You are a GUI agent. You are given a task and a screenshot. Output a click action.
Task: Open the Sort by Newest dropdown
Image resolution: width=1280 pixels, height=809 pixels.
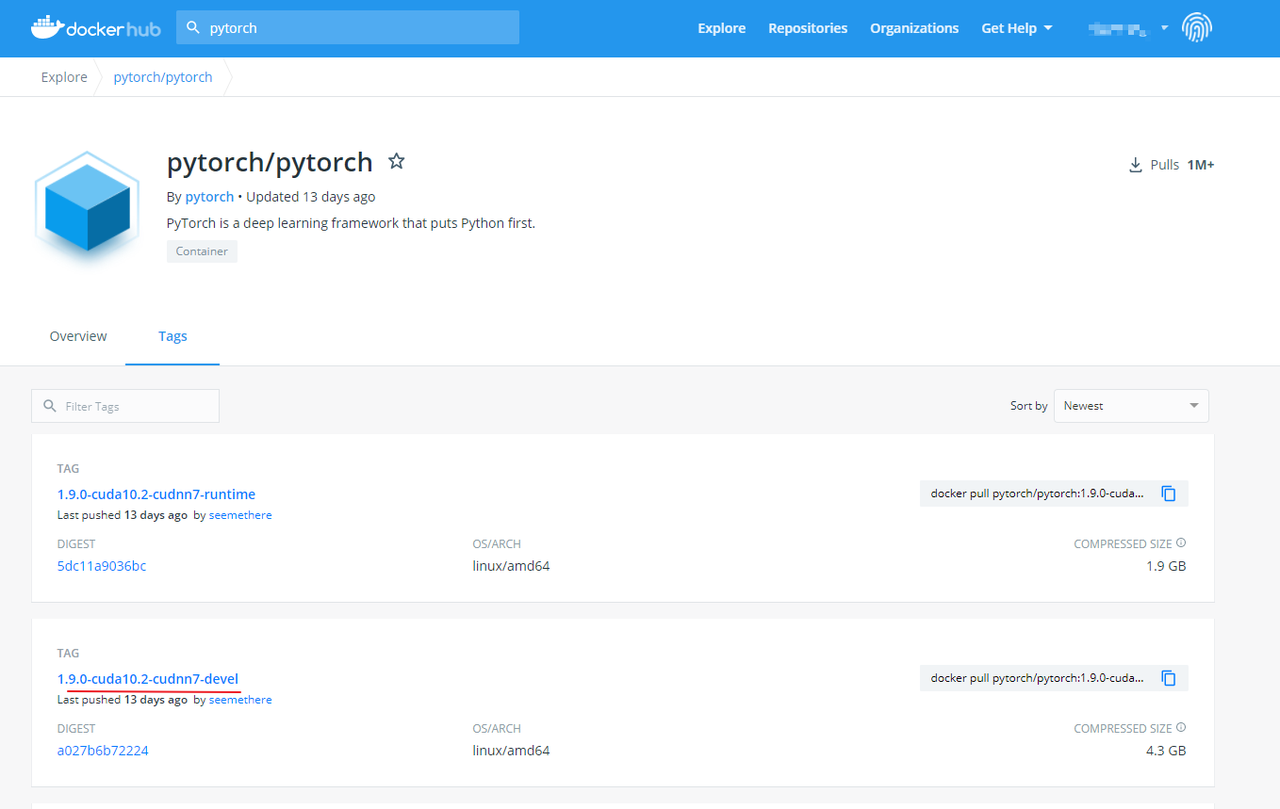coord(1131,406)
